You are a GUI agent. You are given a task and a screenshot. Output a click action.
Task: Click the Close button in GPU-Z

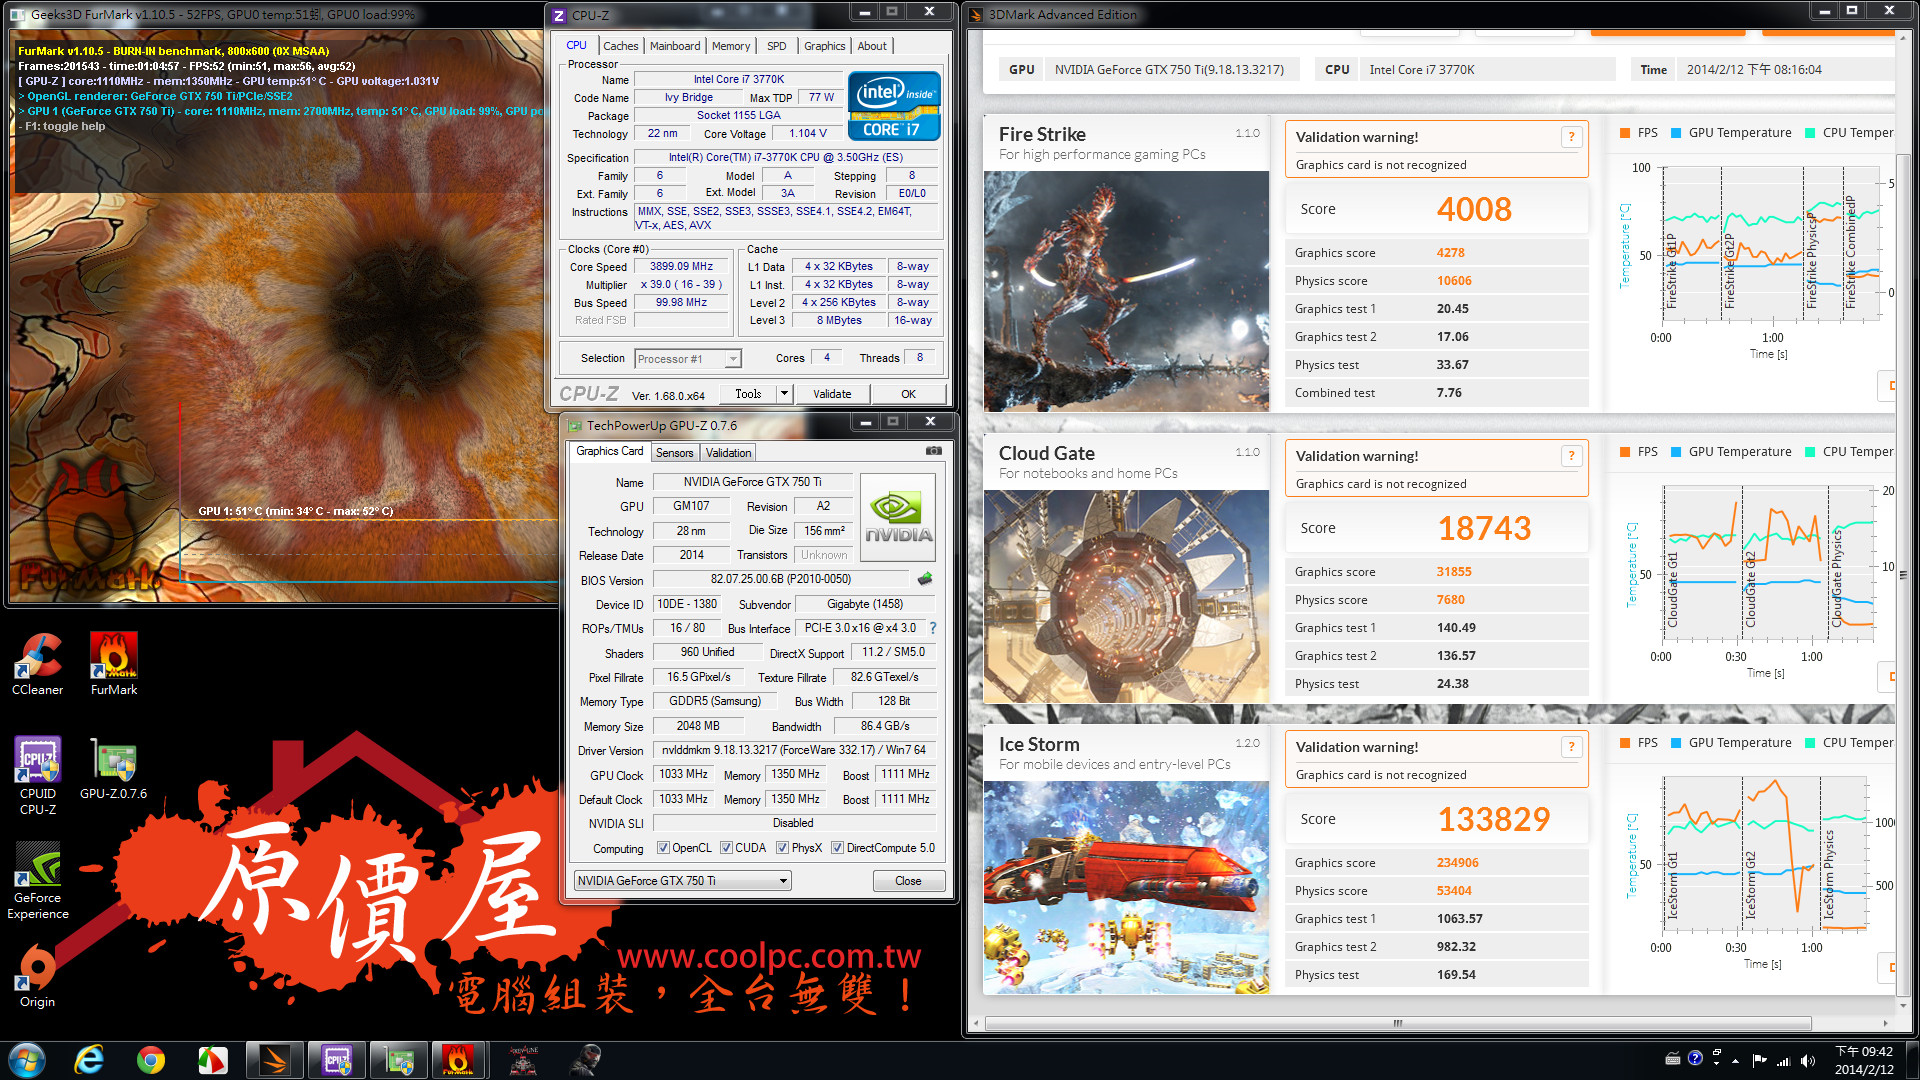(908, 881)
